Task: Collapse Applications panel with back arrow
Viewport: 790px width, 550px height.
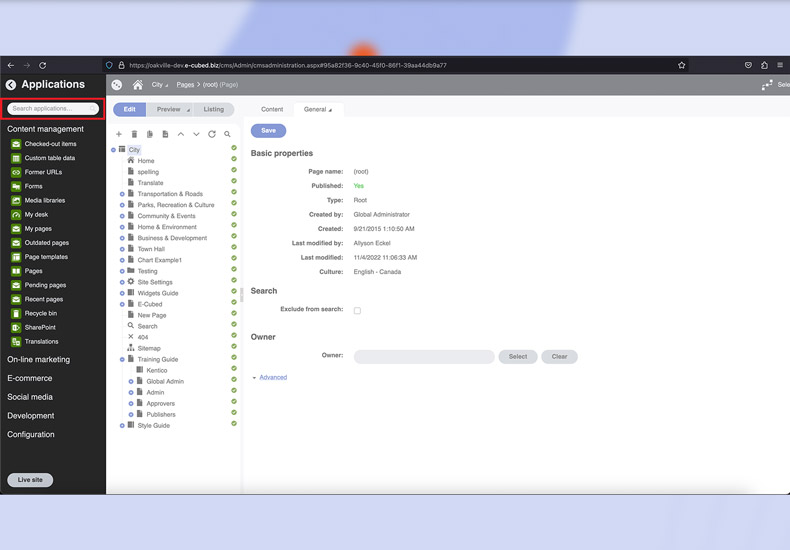Action: [x=11, y=85]
